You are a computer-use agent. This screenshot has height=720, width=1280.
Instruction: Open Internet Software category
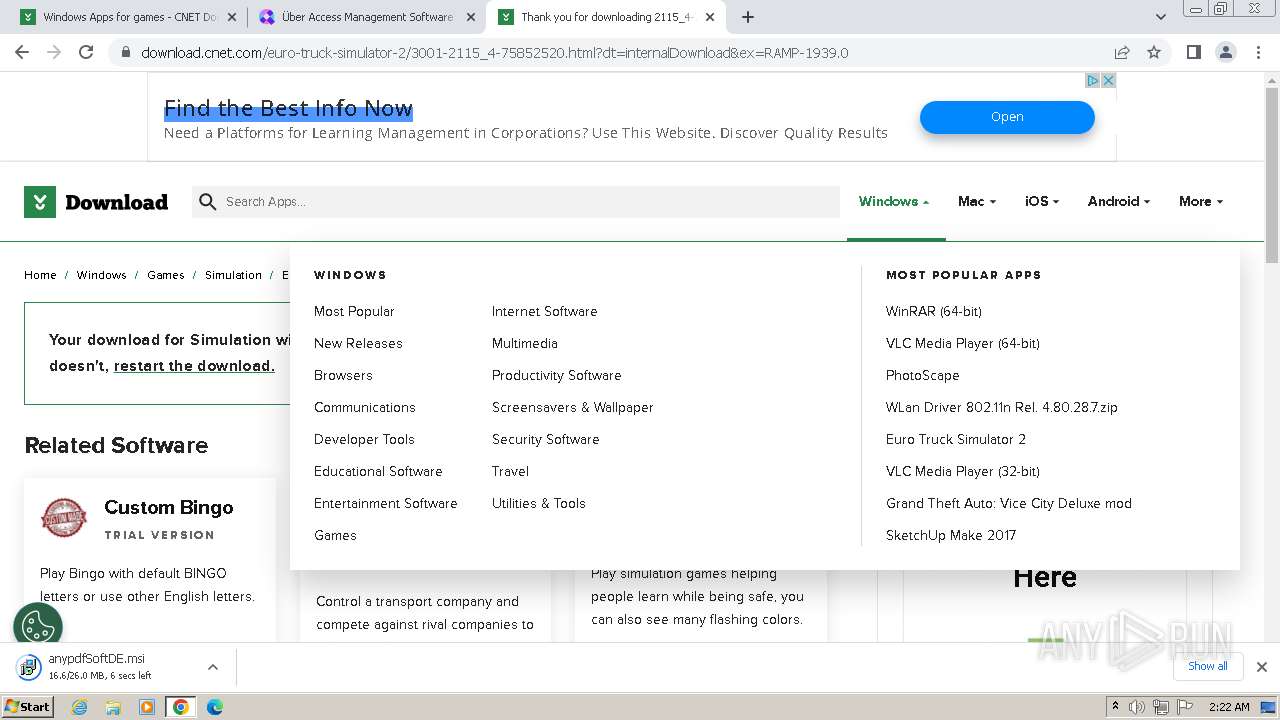(544, 311)
